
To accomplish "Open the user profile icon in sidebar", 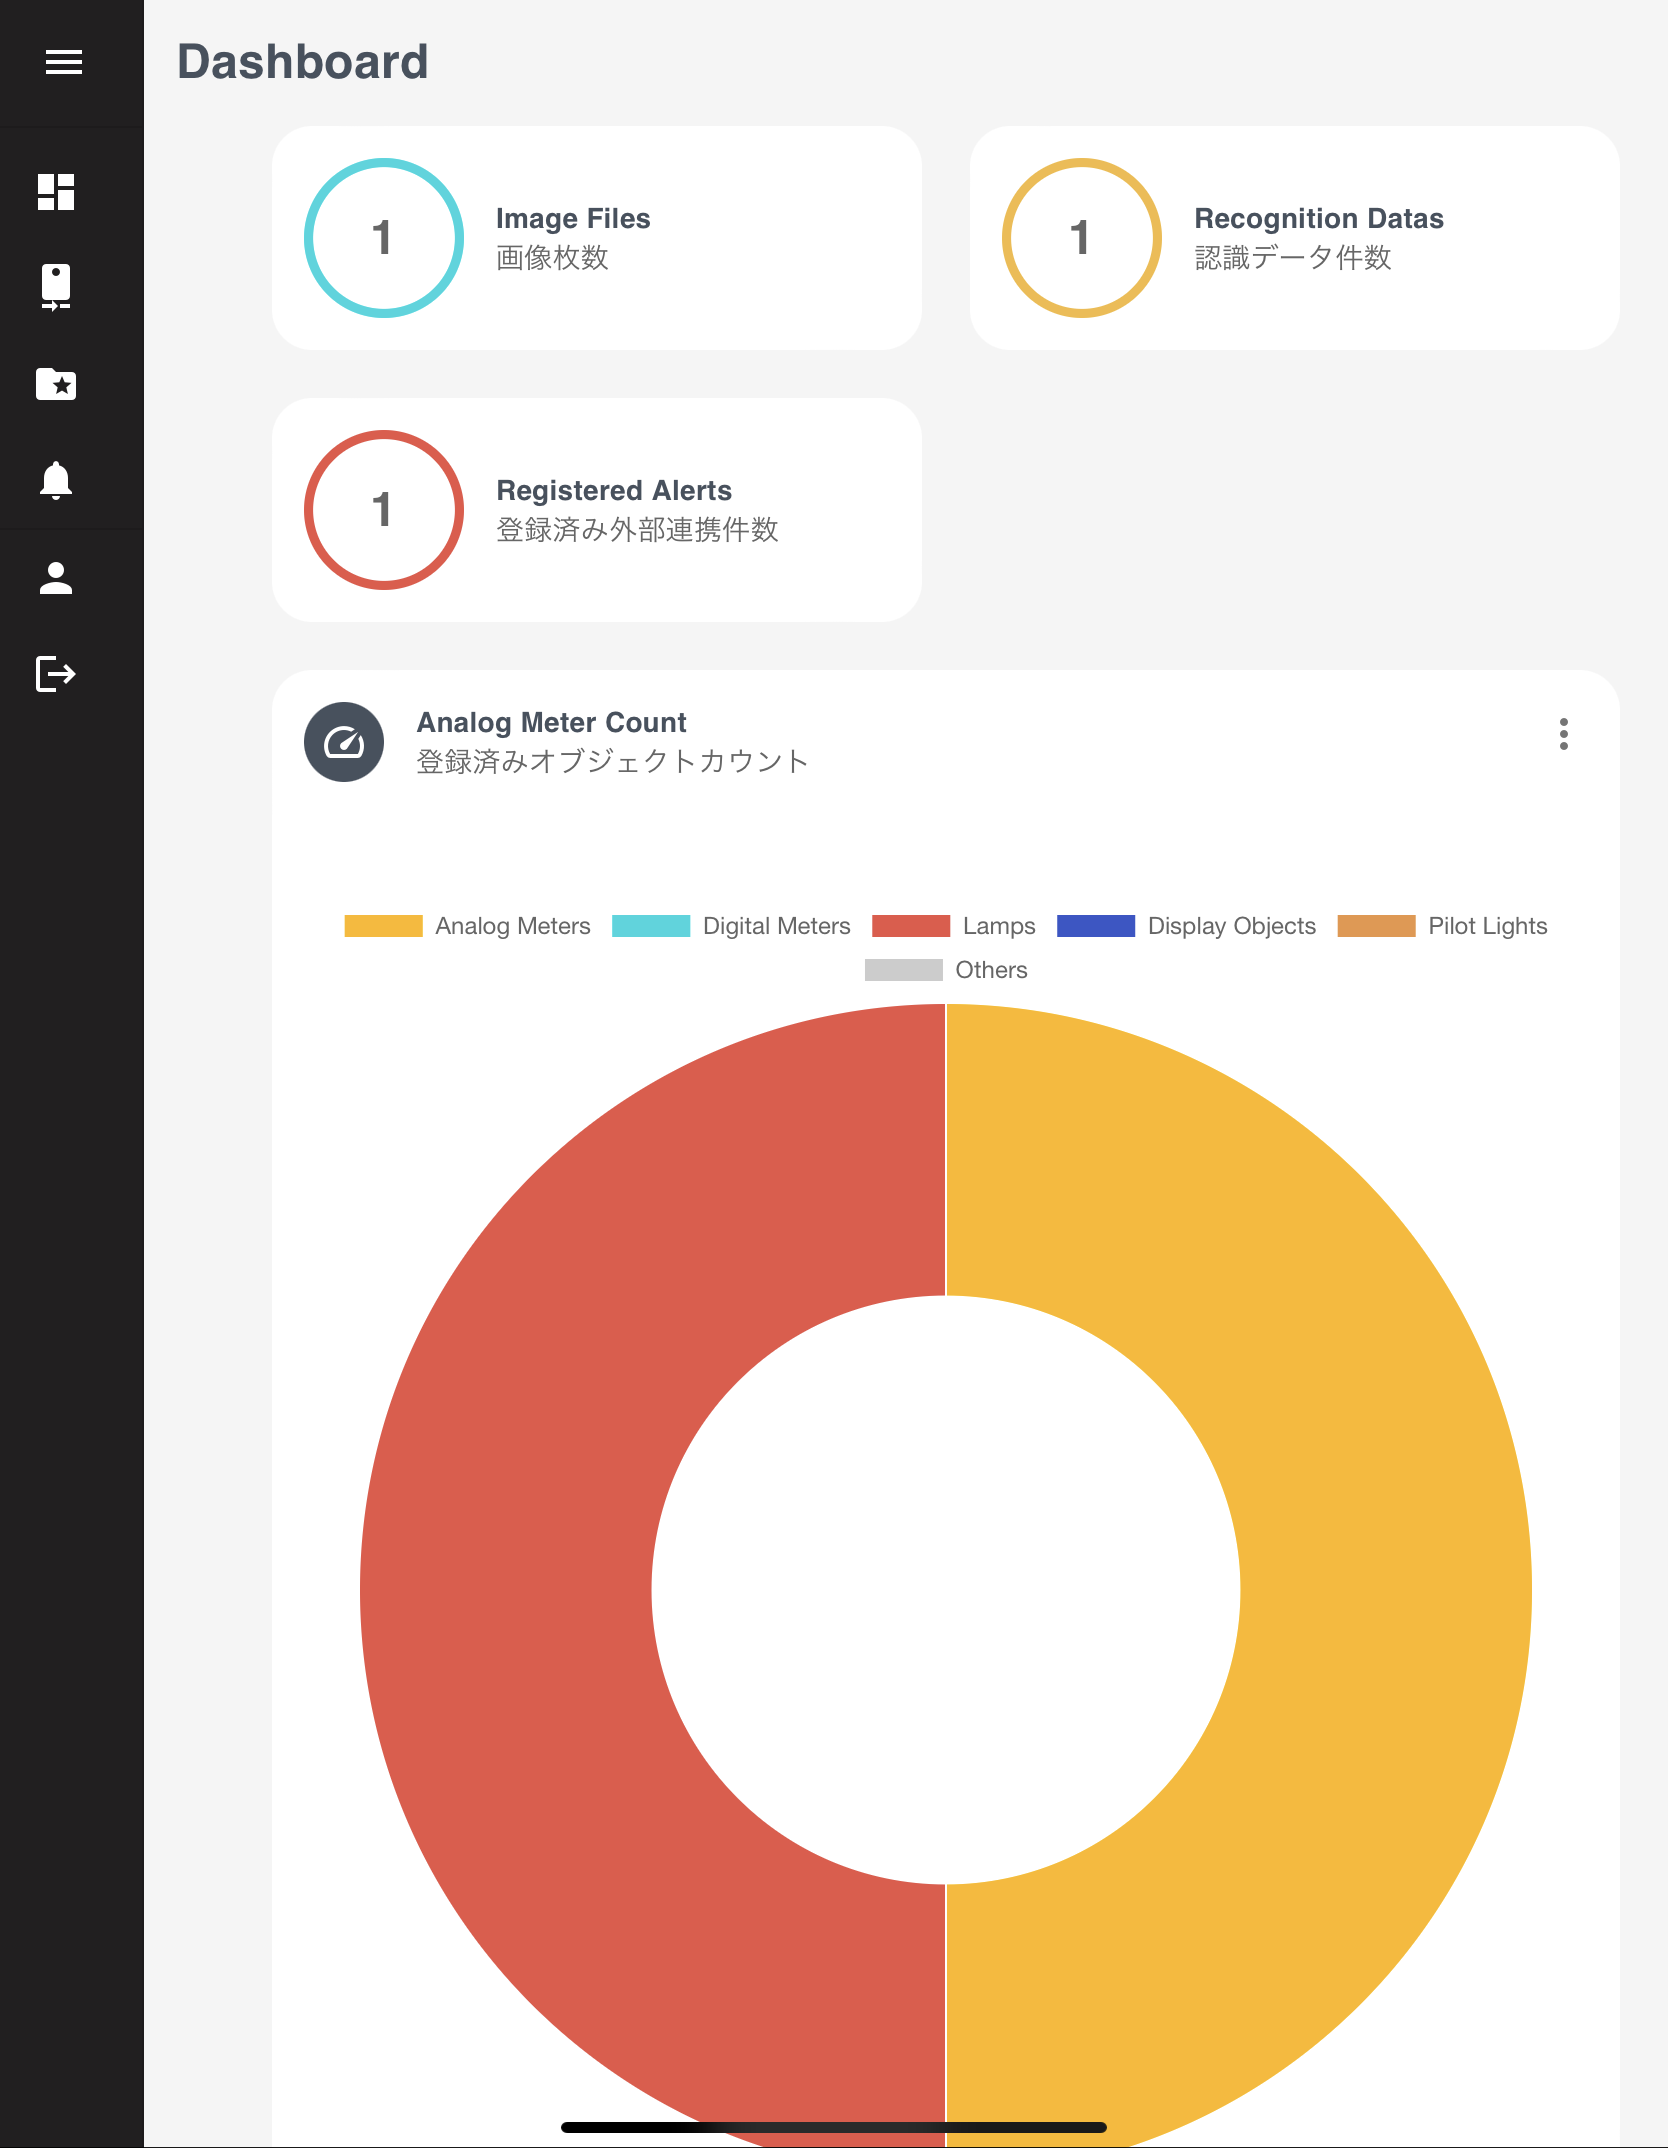I will pyautogui.click(x=56, y=578).
